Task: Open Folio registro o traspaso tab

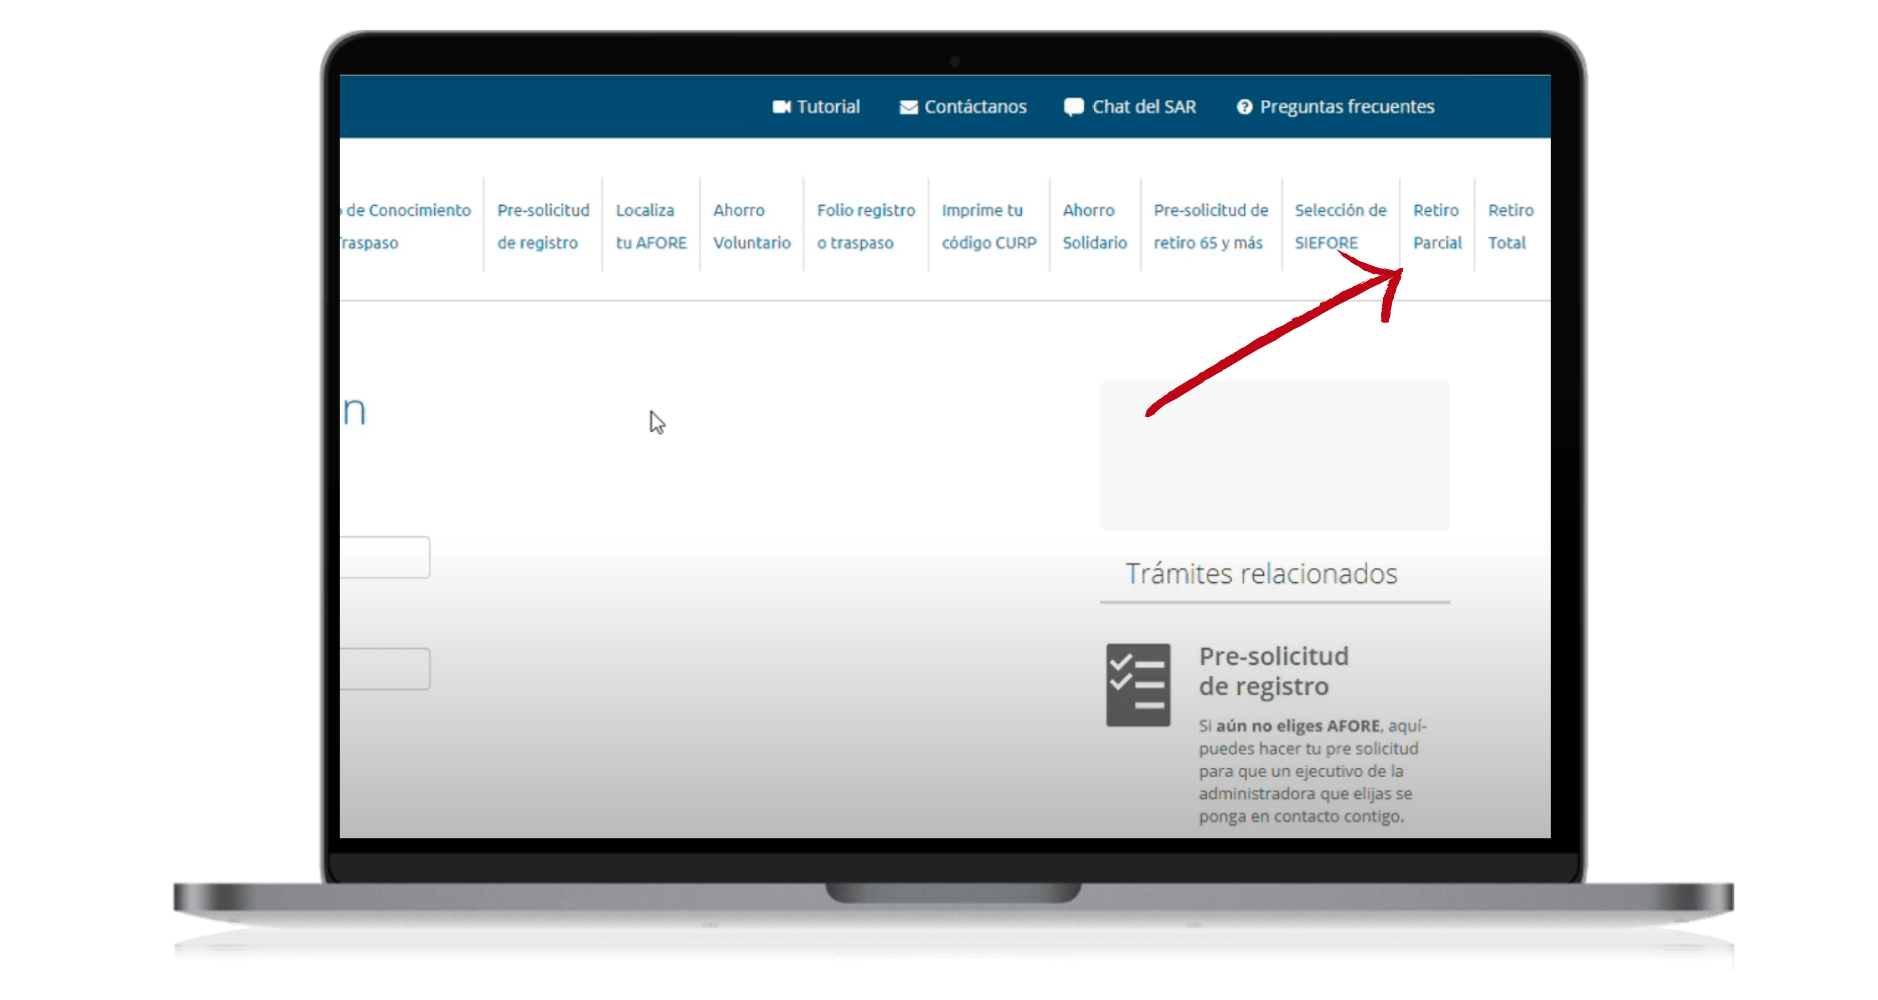Action: [865, 226]
